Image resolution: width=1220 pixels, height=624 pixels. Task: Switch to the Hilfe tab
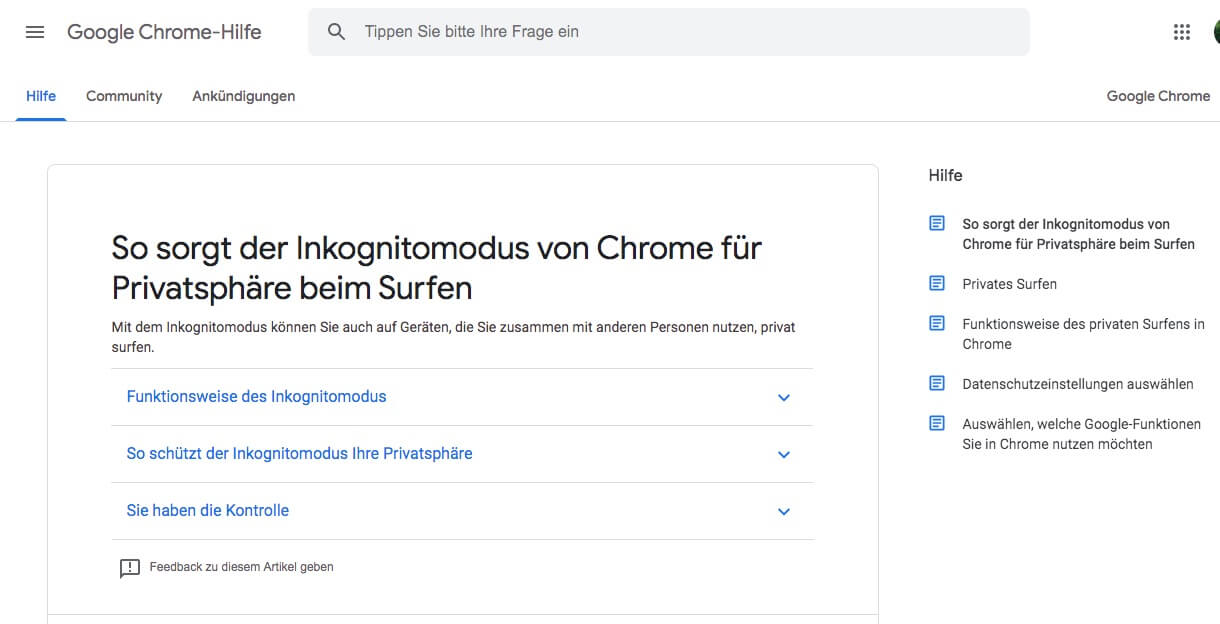click(41, 96)
